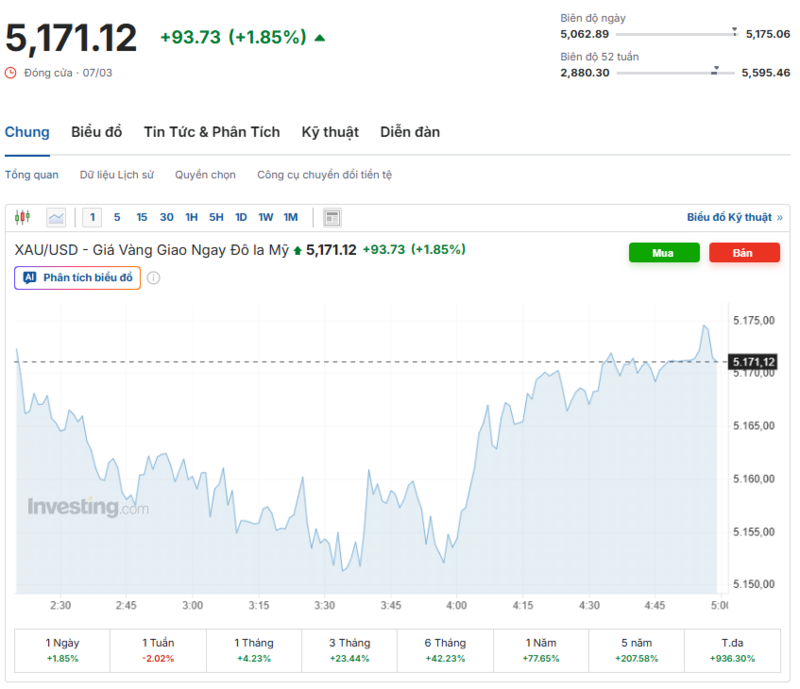Image resolution: width=800 pixels, height=689 pixels.
Task: Click the clock icon next to Đóng cửa
Action: pos(11,73)
